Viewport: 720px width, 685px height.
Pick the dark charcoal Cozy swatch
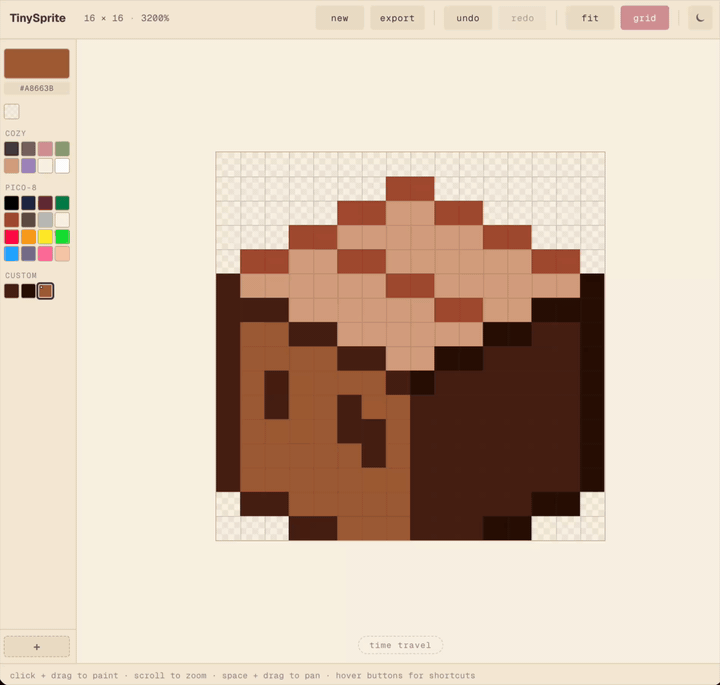pyautogui.click(x=11, y=149)
